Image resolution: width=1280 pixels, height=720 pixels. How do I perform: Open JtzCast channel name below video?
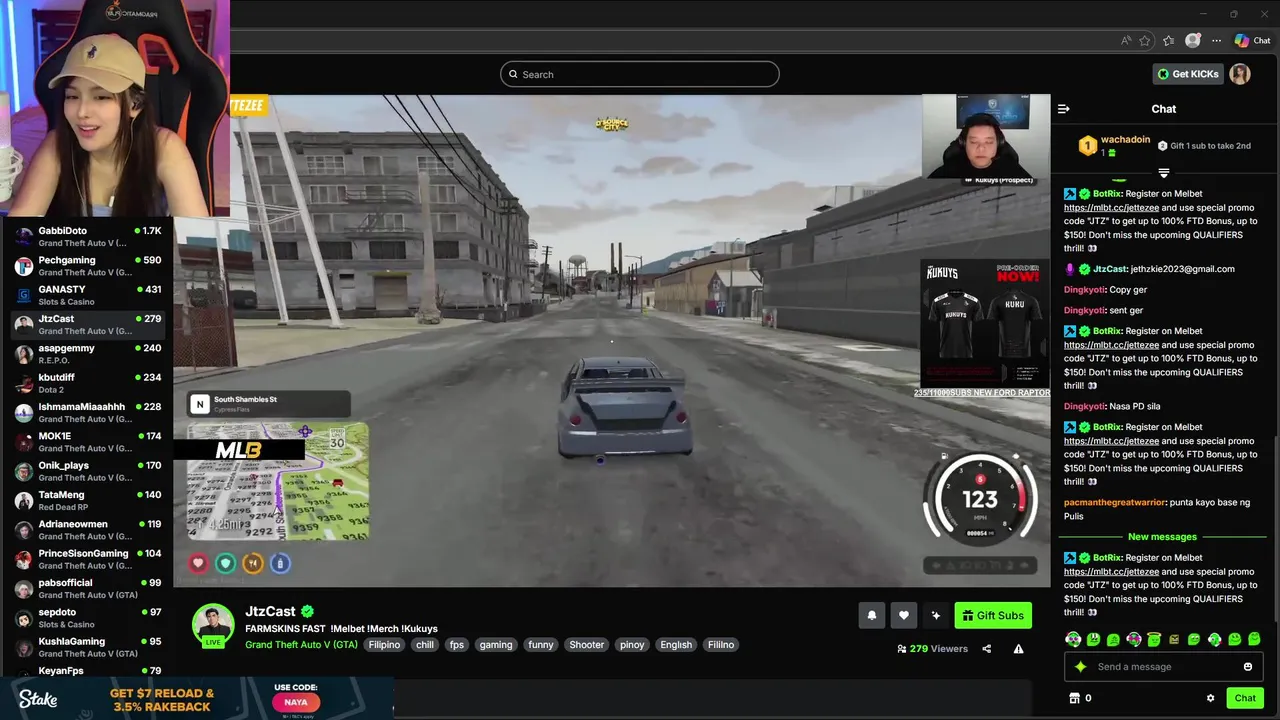point(270,611)
